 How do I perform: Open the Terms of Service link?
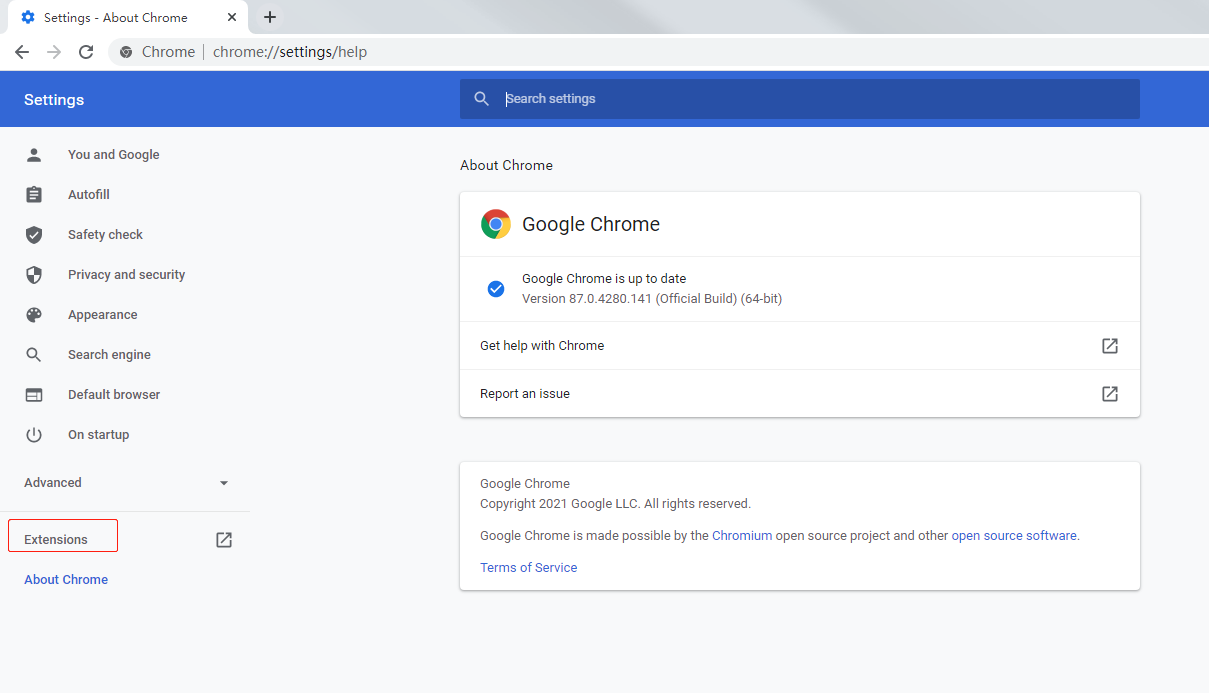click(528, 568)
